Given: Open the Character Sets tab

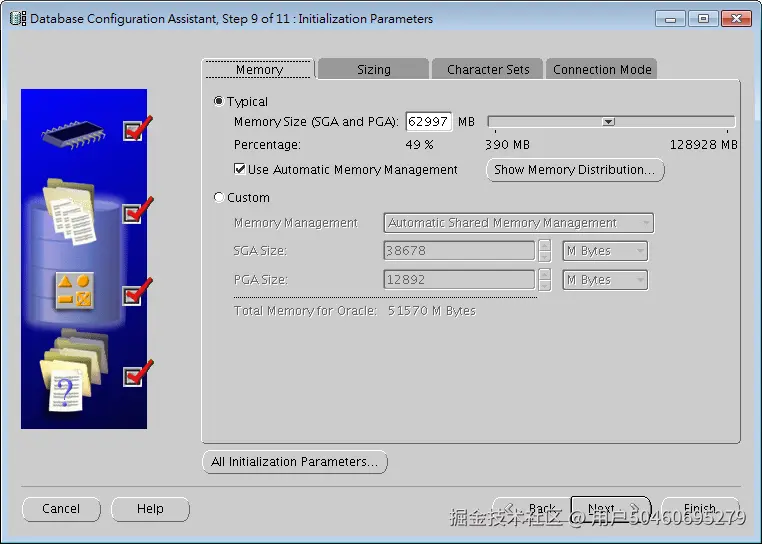Looking at the screenshot, I should (x=488, y=69).
